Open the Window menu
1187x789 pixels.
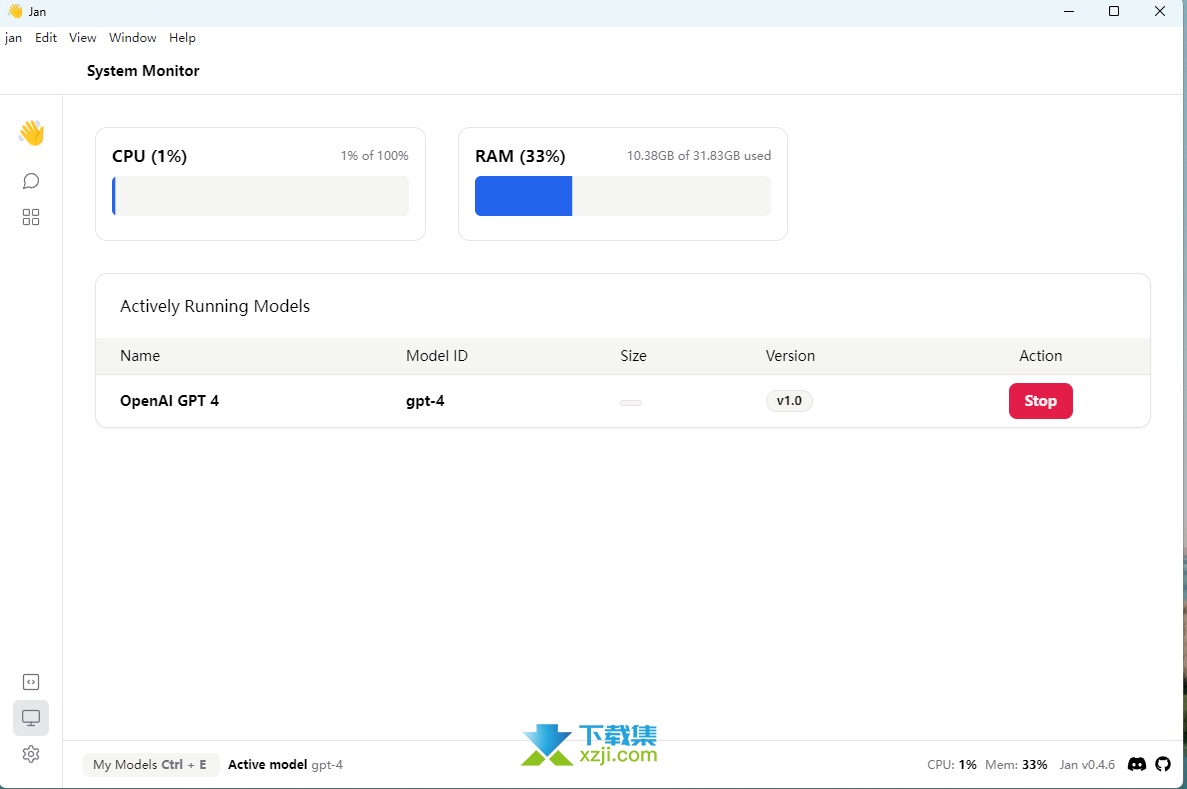pos(132,38)
